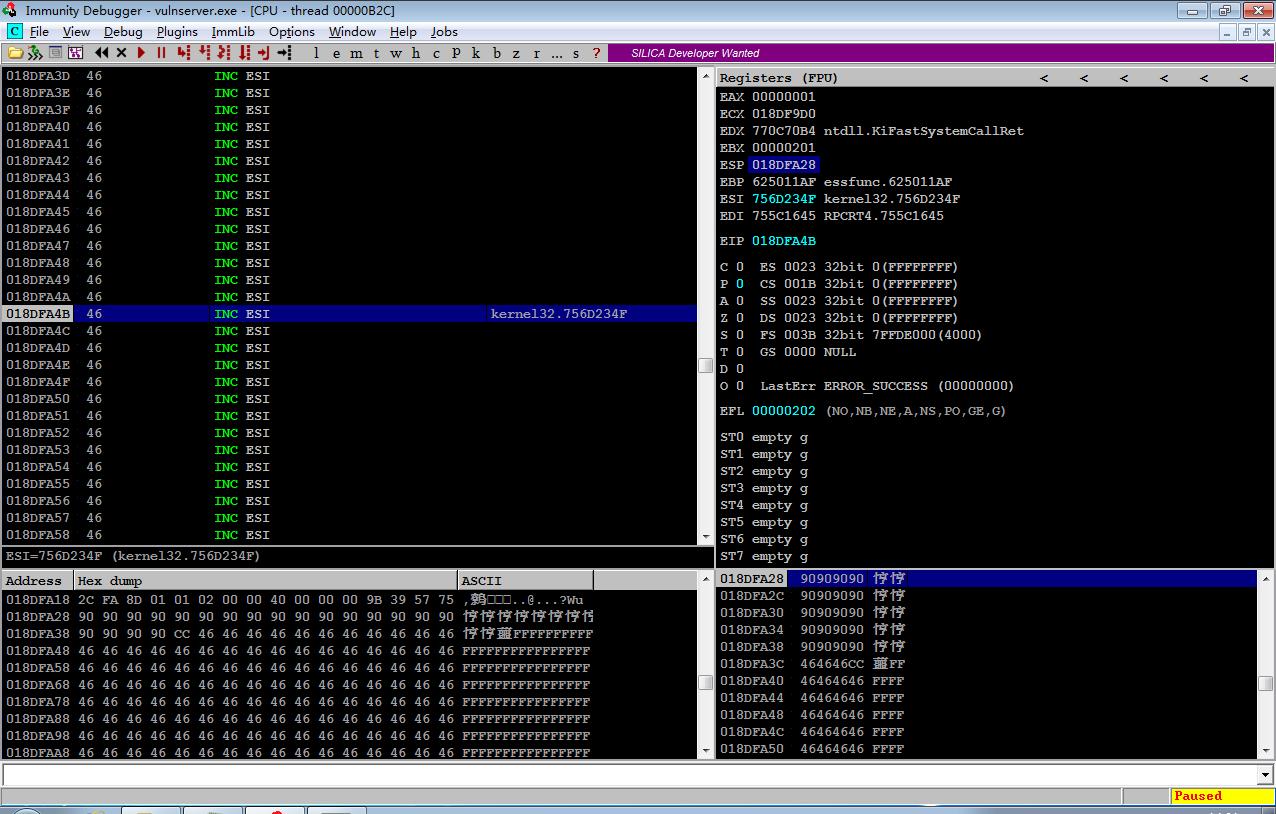Run the program with the red play icon

[141, 53]
